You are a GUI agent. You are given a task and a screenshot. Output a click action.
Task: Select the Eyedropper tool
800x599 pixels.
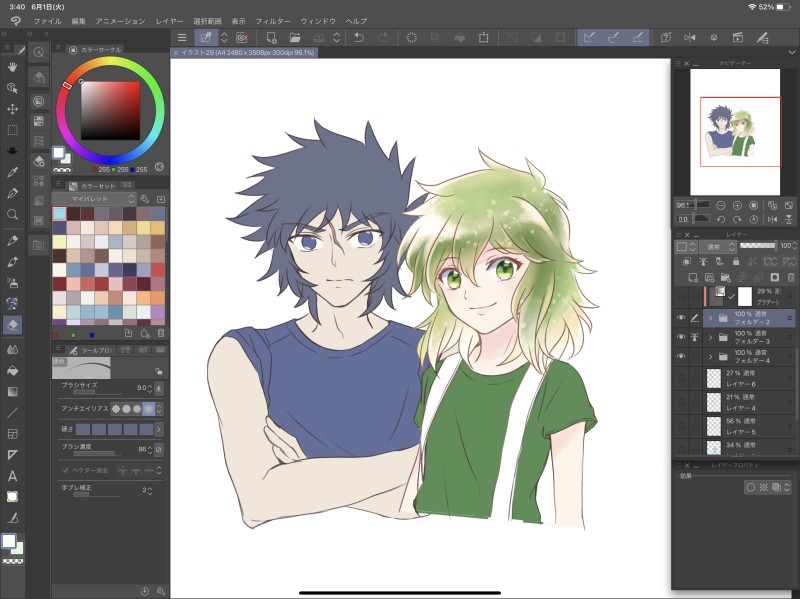12,172
